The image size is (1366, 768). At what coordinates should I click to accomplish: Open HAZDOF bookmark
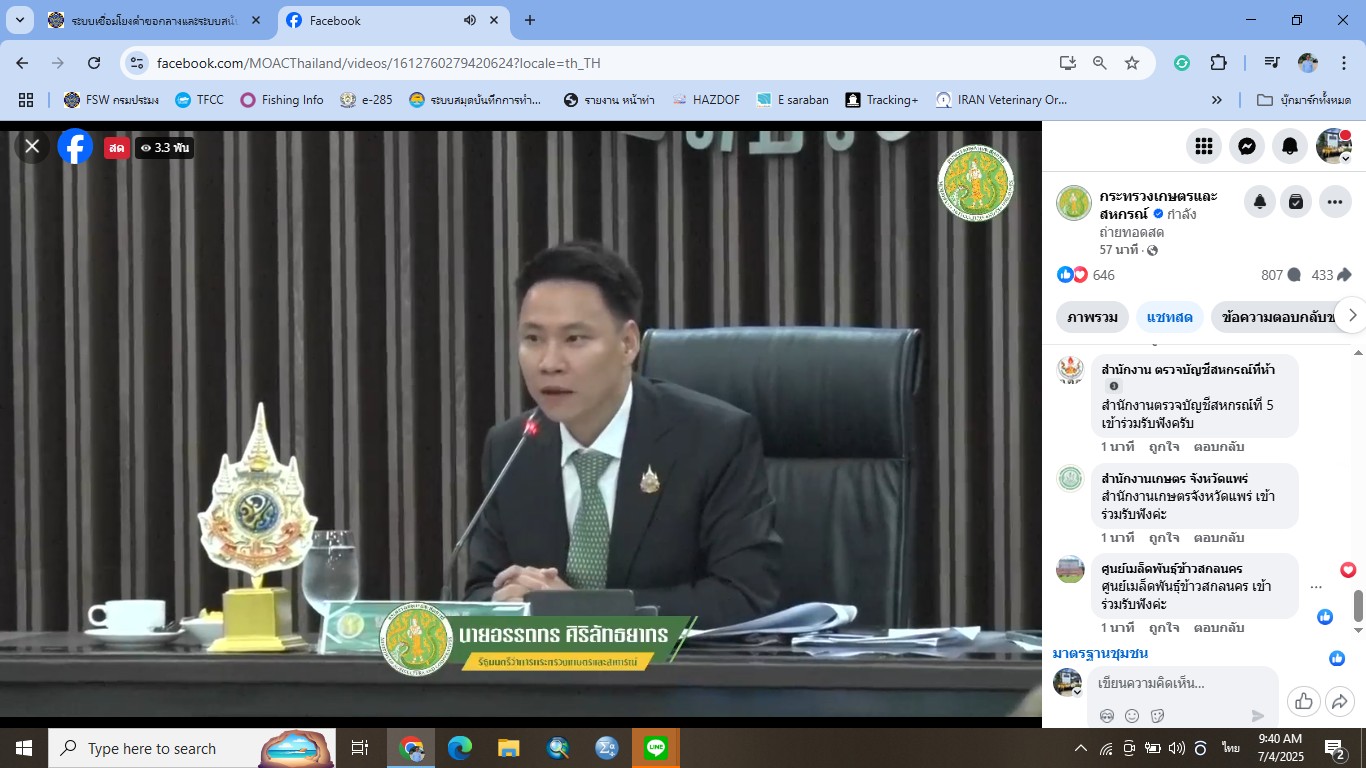pos(708,100)
